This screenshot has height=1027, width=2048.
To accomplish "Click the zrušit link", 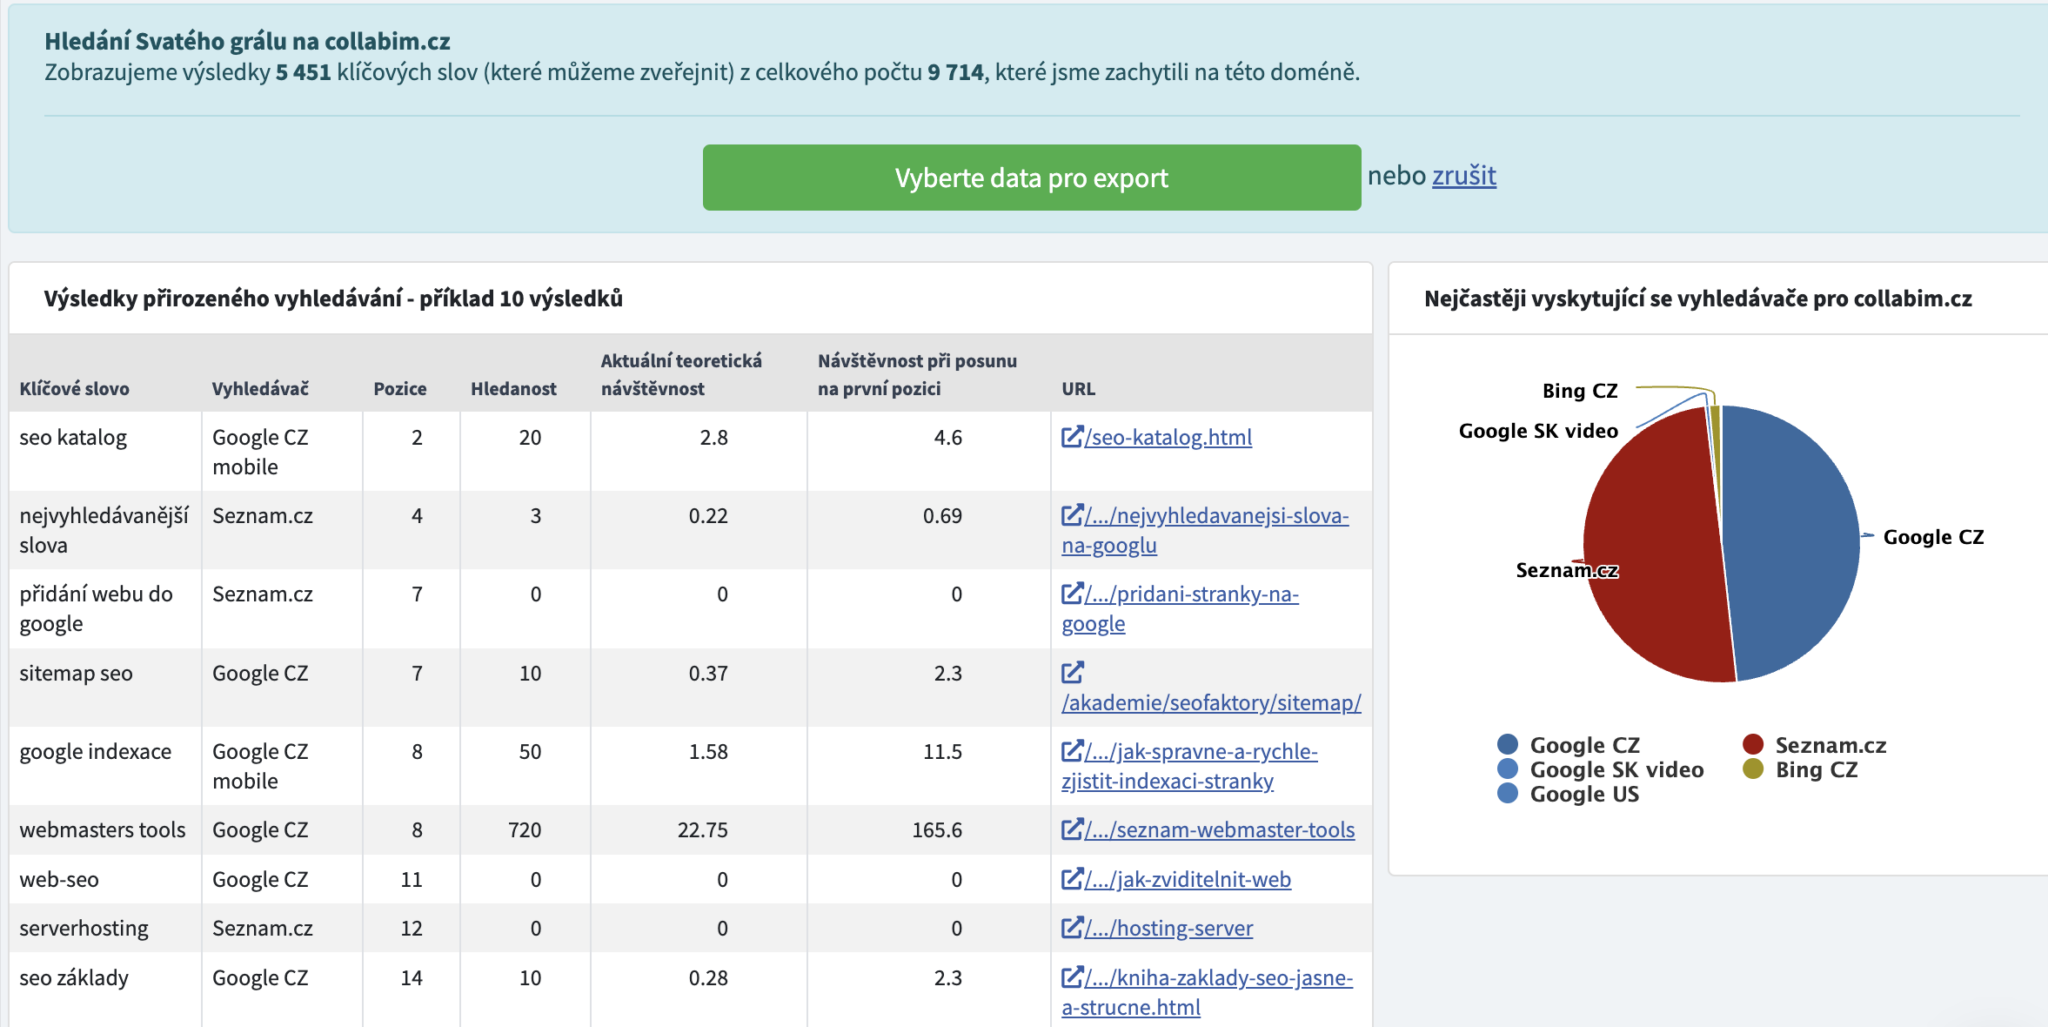I will [x=1464, y=175].
